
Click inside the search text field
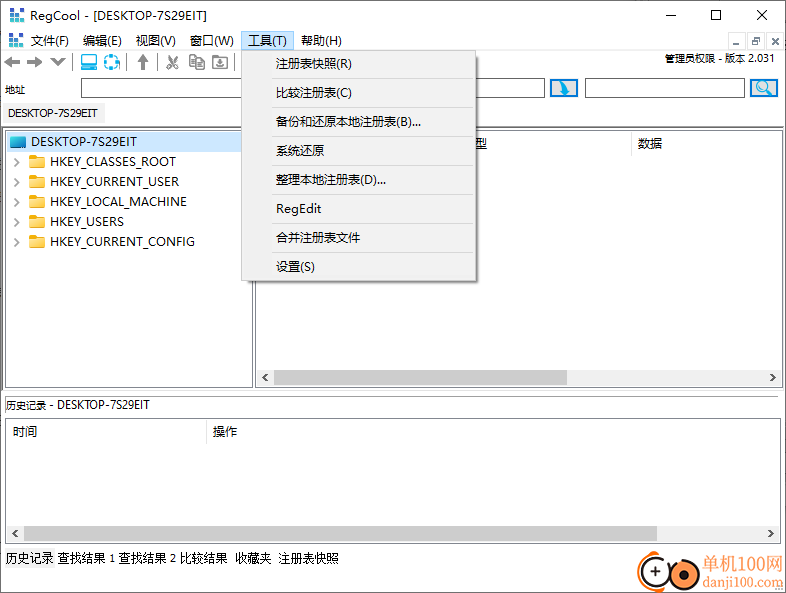(664, 88)
